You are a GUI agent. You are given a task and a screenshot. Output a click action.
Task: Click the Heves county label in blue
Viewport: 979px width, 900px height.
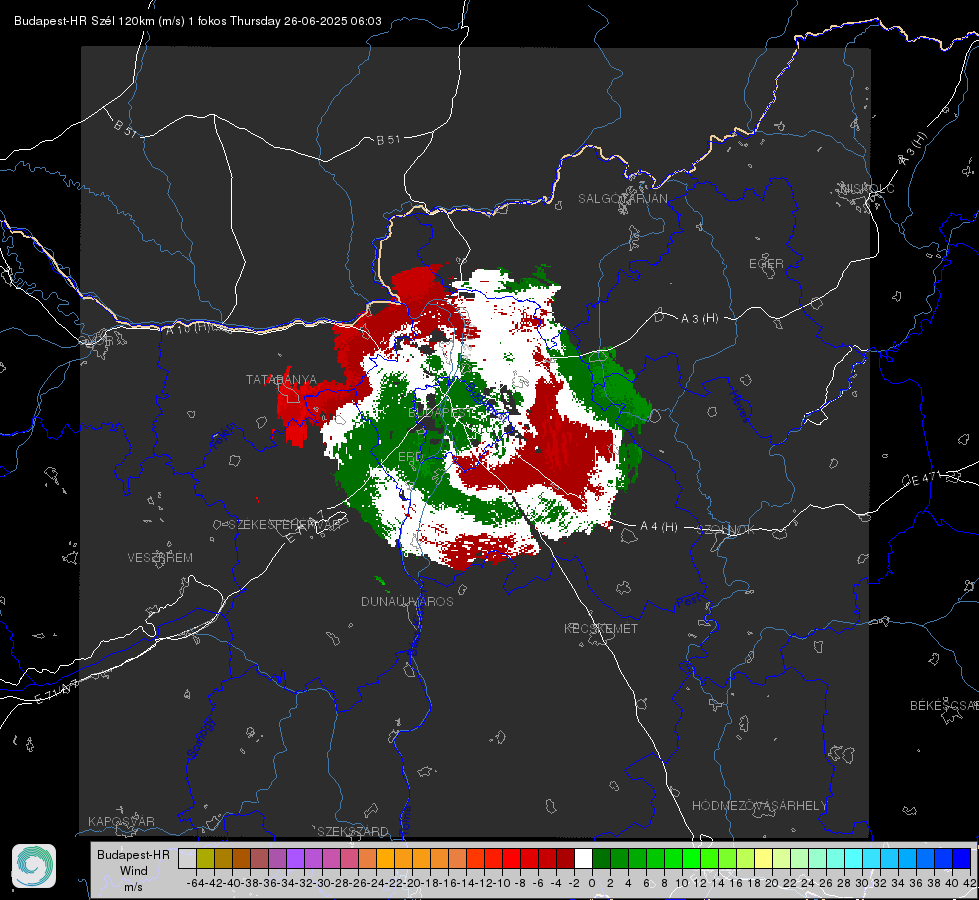(739, 406)
